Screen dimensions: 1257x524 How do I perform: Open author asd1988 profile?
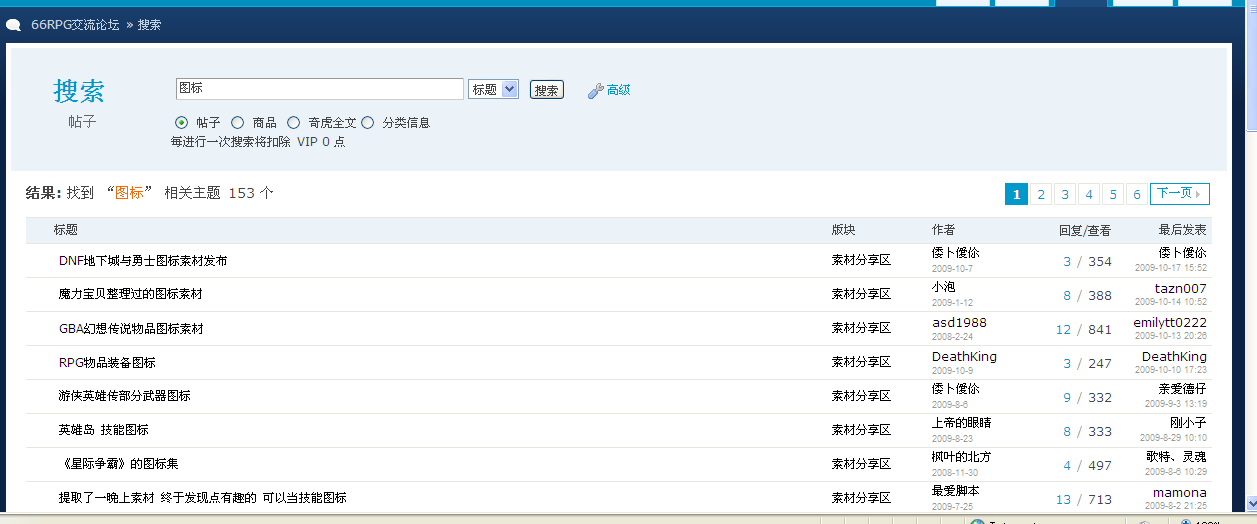[959, 322]
